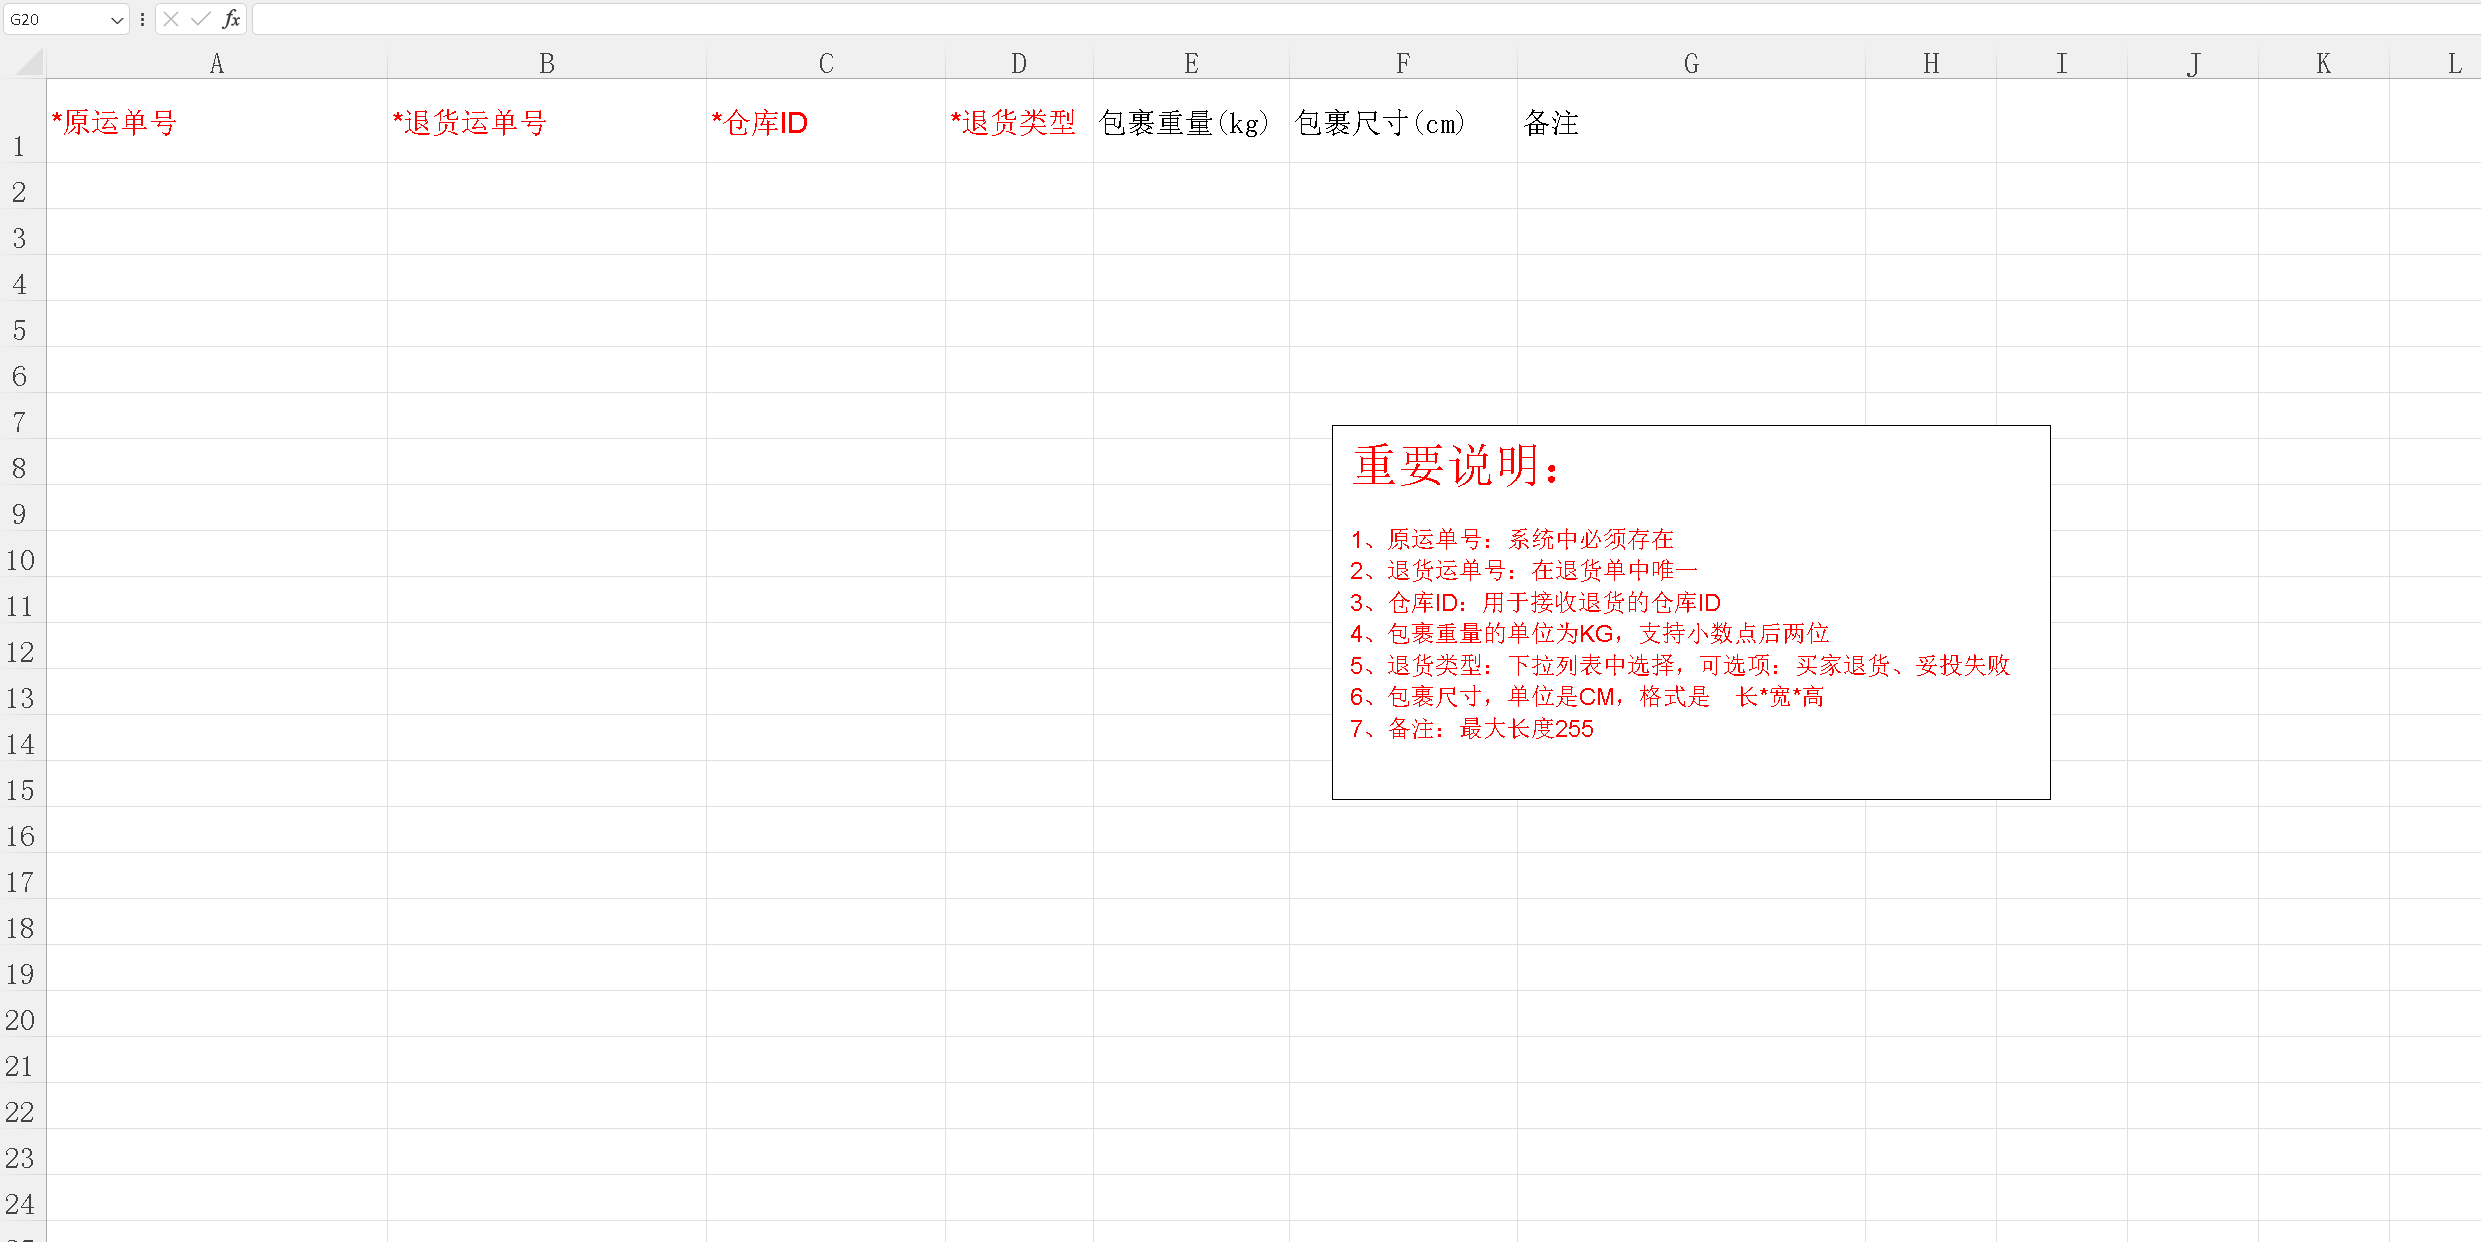This screenshot has height=1242, width=2481.
Task: Open Insert Function fx icon
Action: [x=231, y=19]
